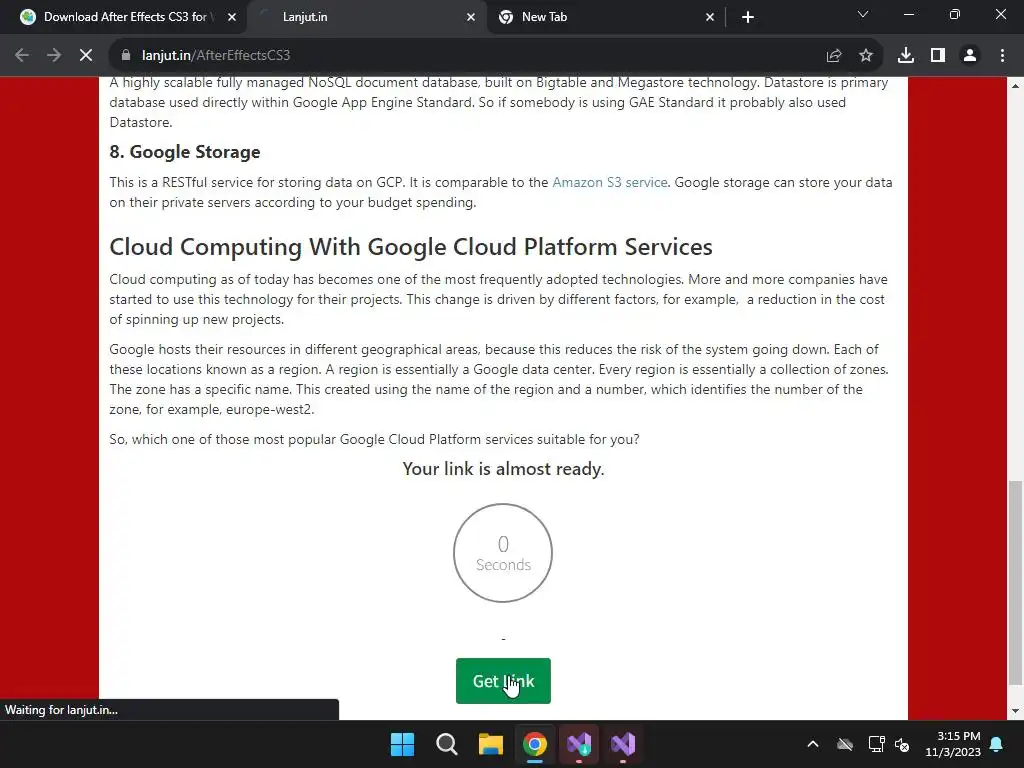Open the Windows Start menu

pos(403,744)
